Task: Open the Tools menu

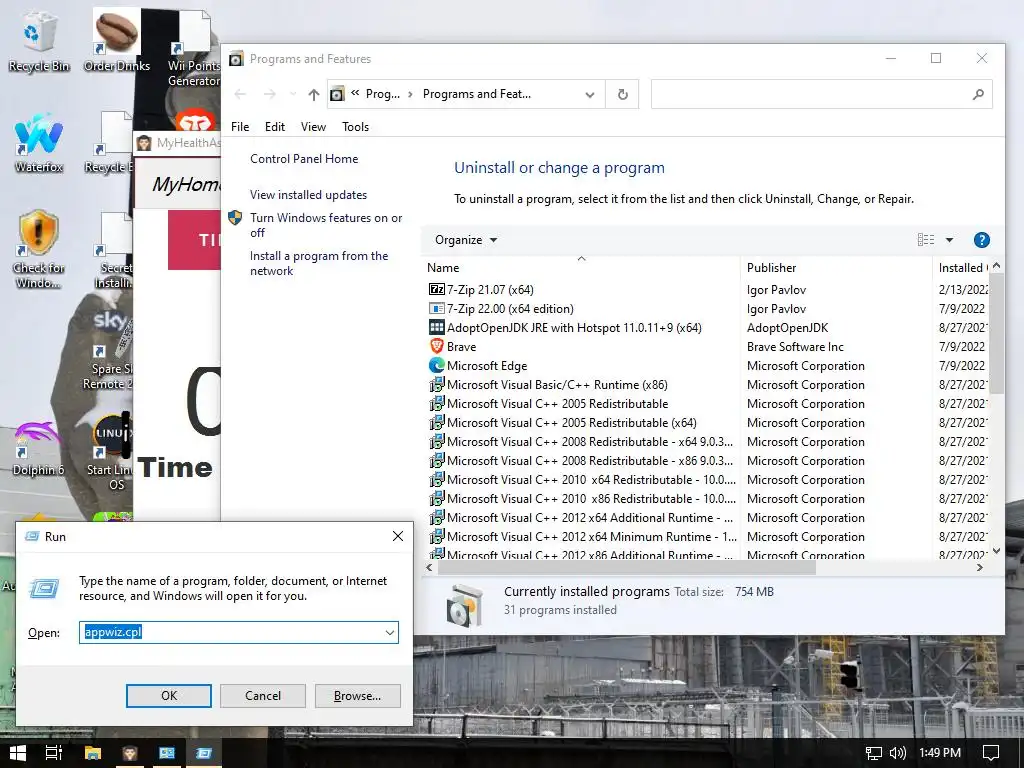Action: coord(355,127)
